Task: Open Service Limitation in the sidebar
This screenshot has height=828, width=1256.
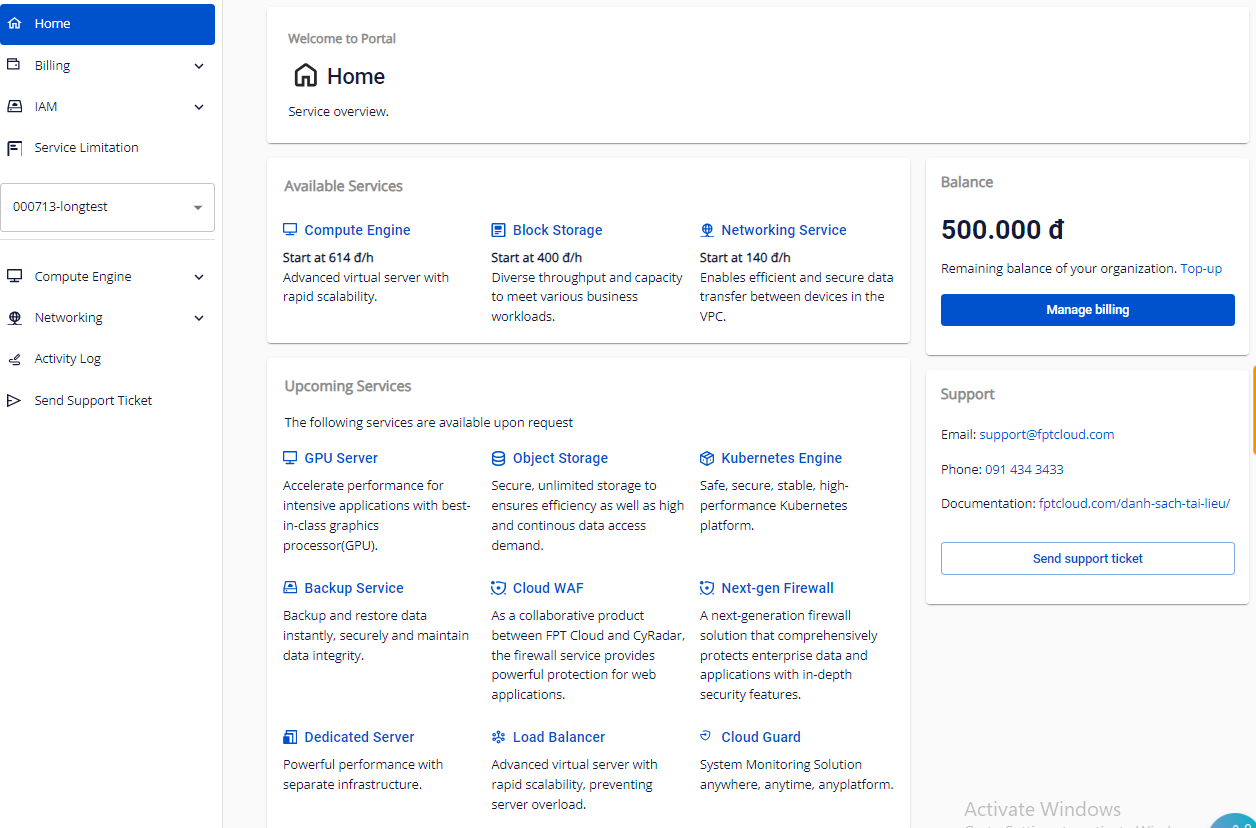Action: tap(86, 148)
